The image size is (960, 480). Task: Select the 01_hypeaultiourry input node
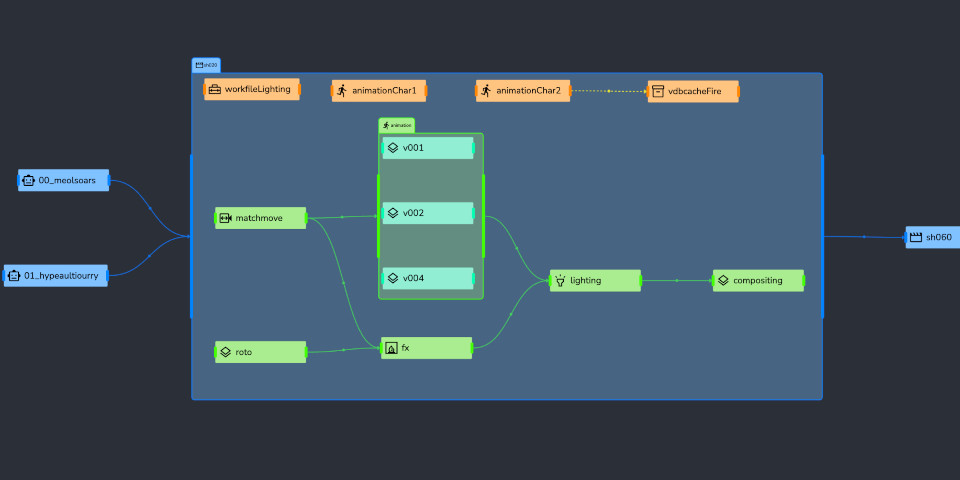(x=56, y=275)
